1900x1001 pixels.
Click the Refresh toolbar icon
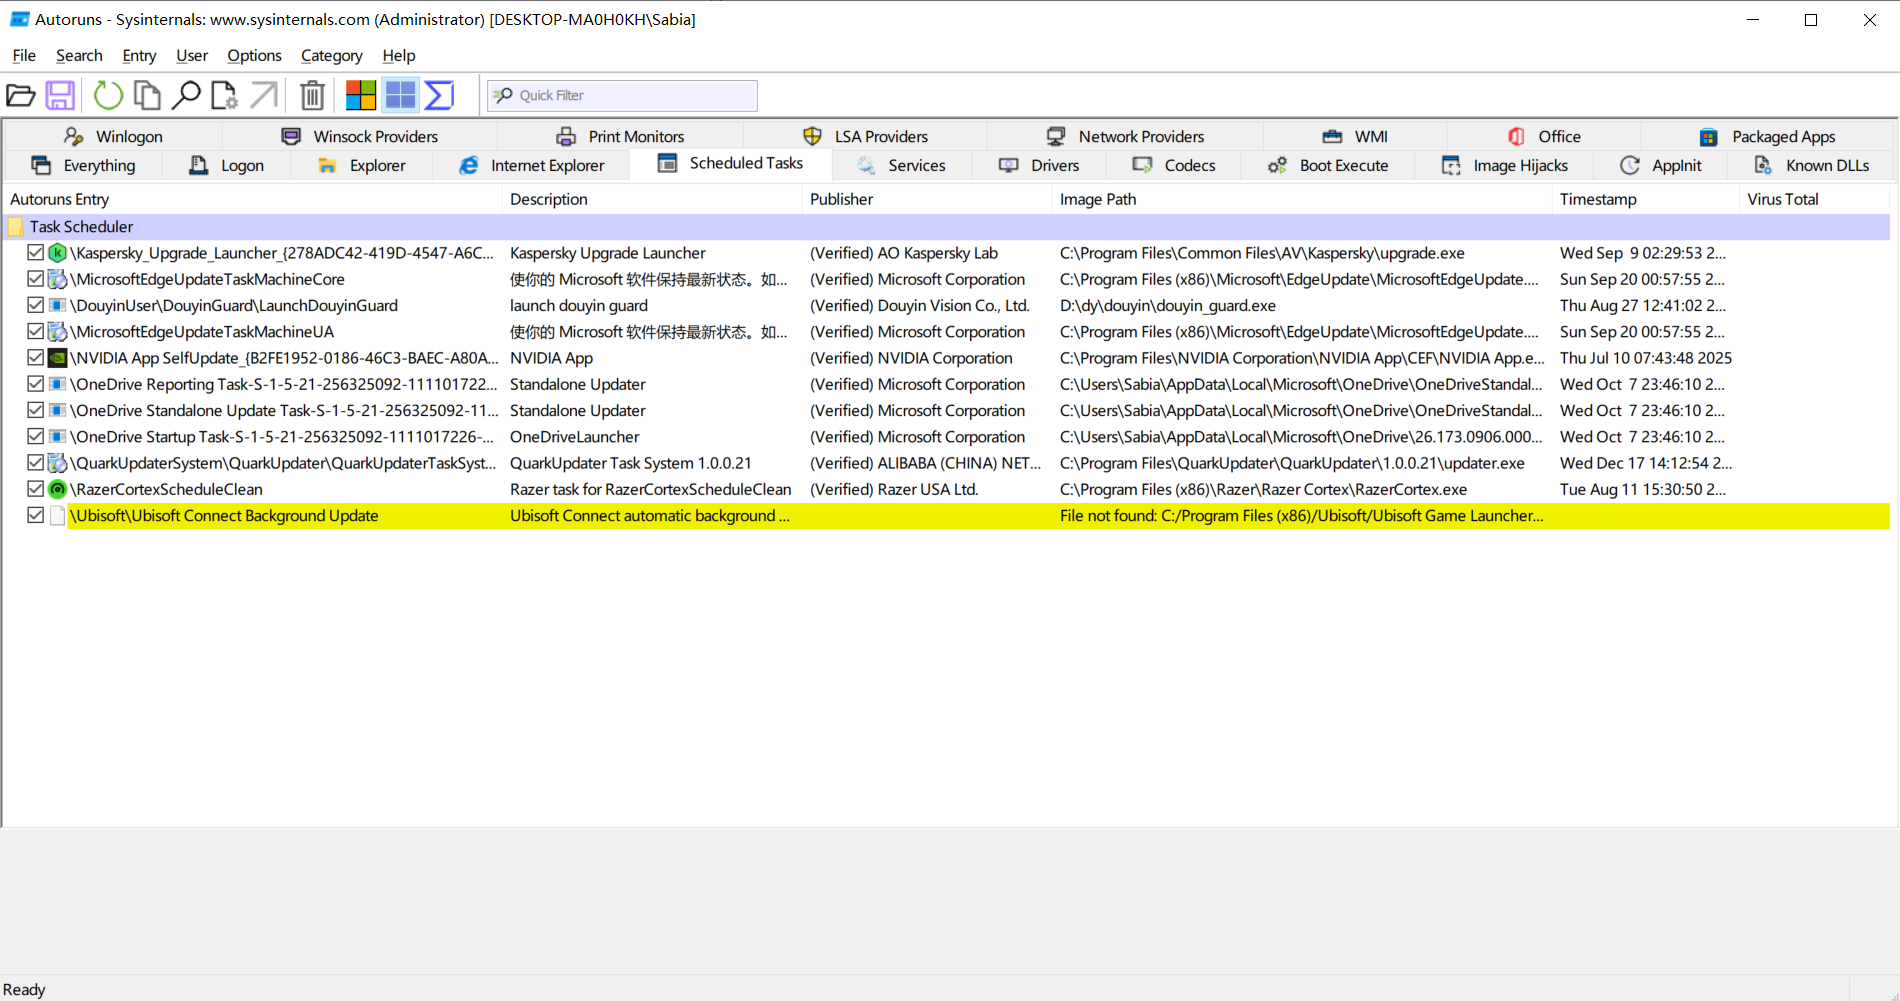pyautogui.click(x=108, y=95)
